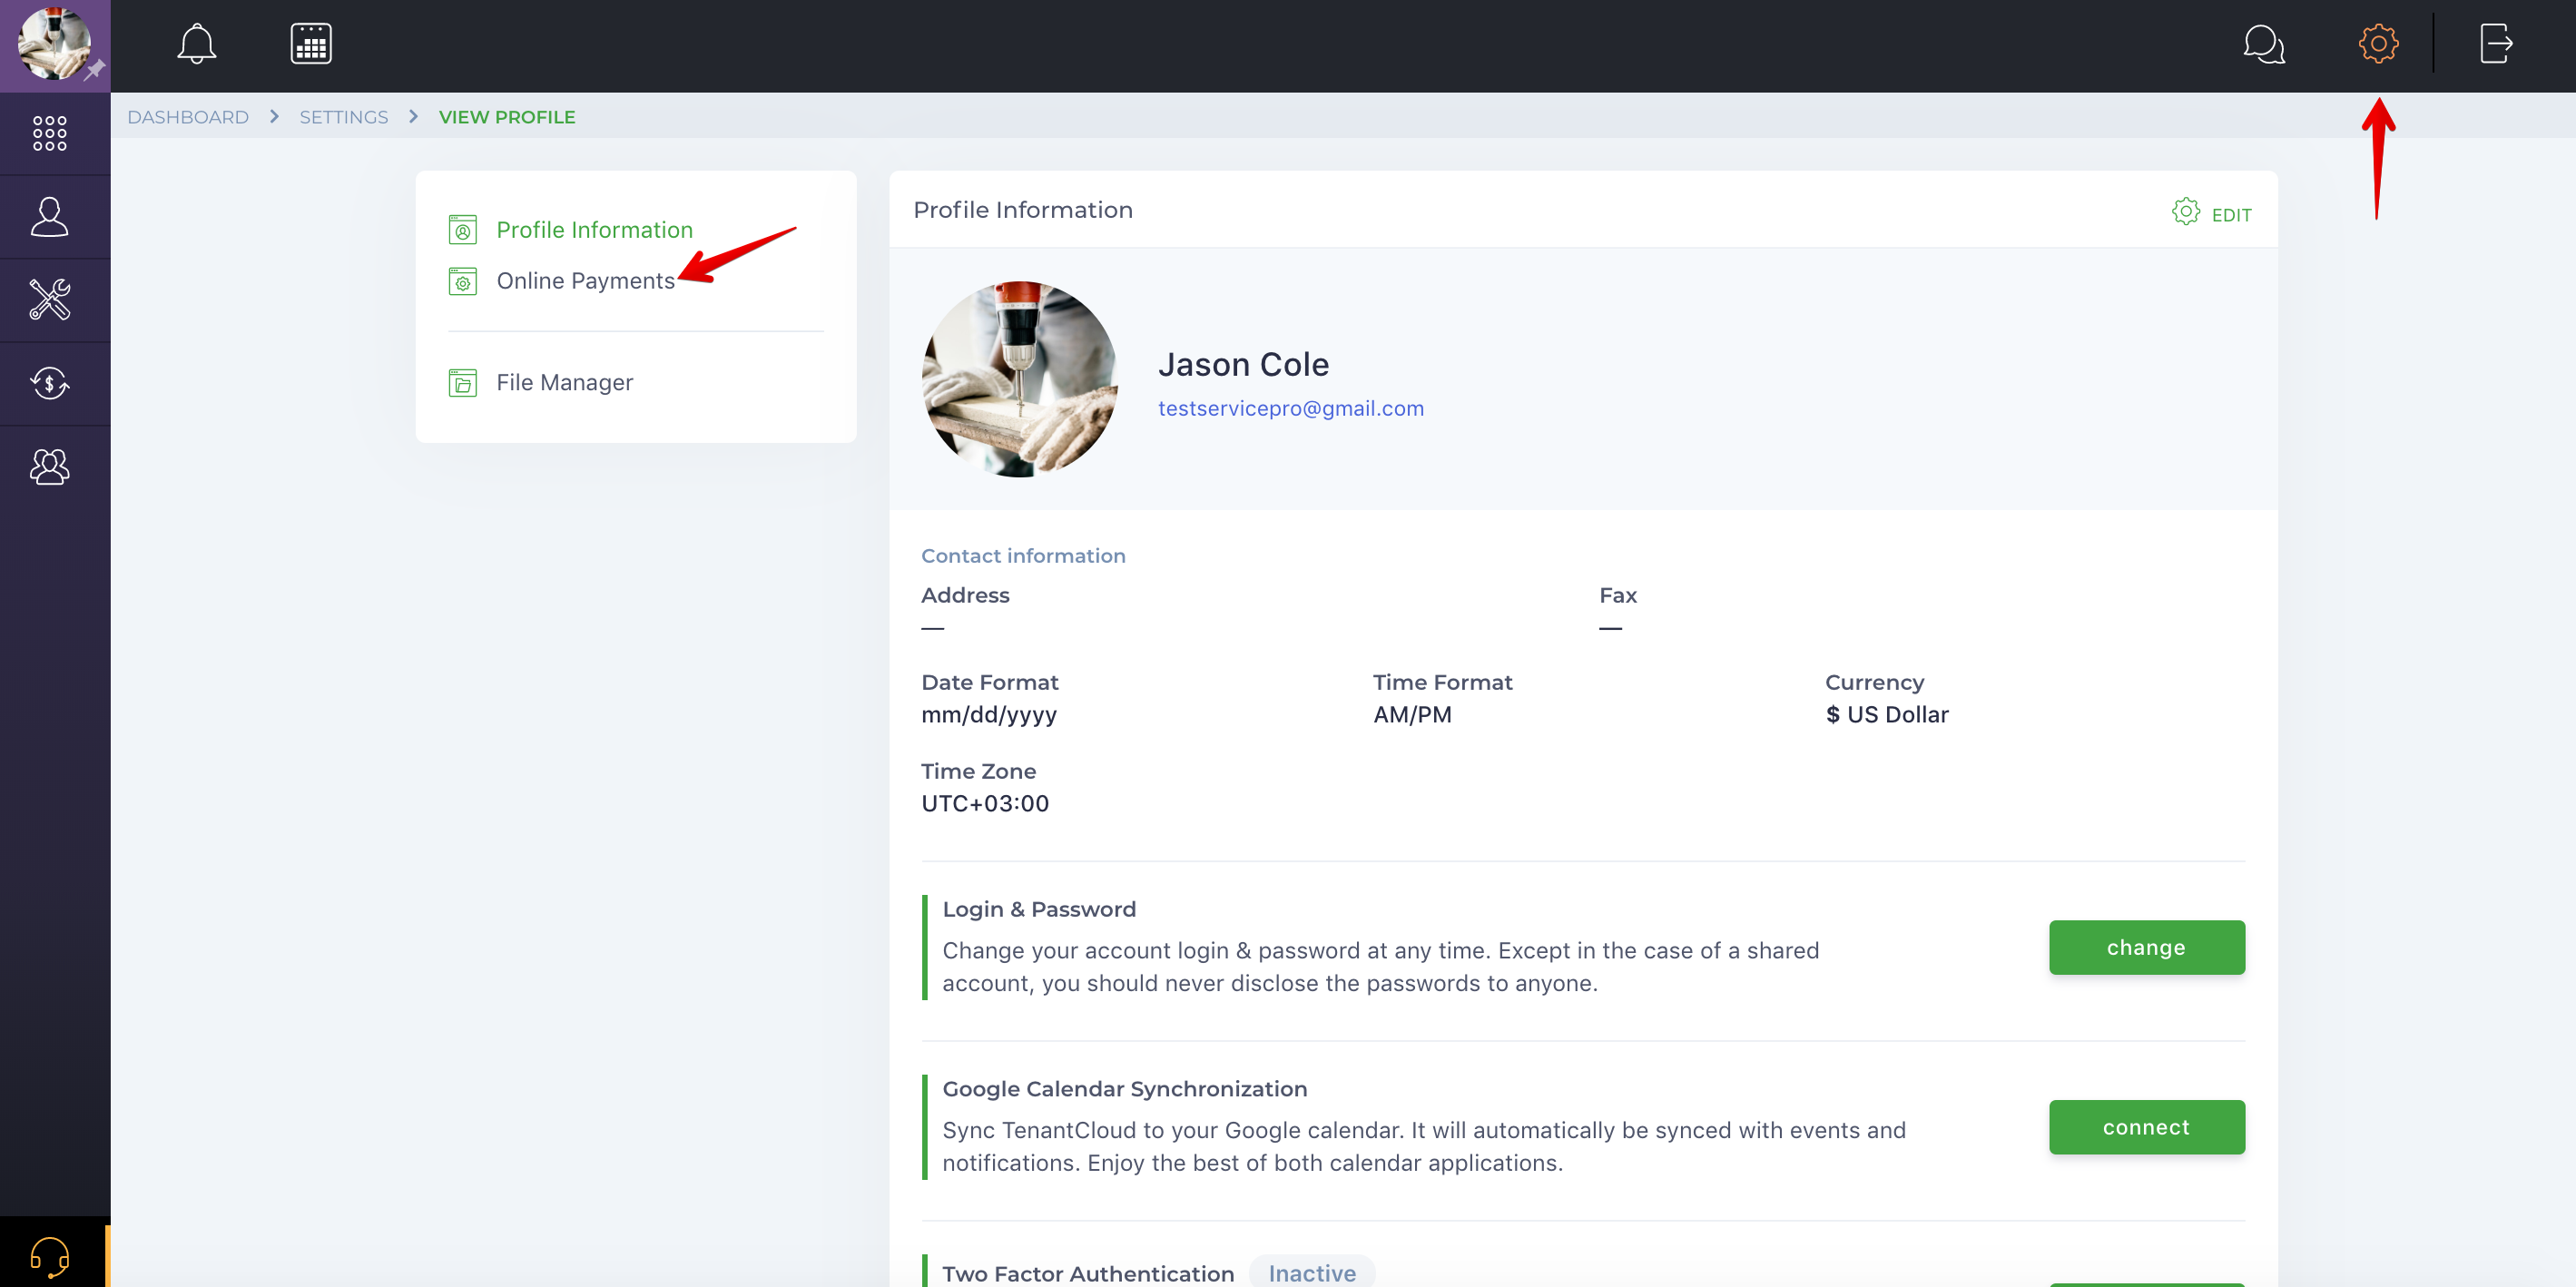Open the team members icon in sidebar

(50, 467)
